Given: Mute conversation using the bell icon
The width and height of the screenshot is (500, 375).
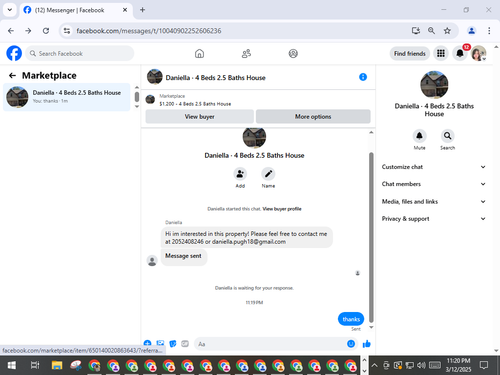Looking at the screenshot, I should pos(419,136).
